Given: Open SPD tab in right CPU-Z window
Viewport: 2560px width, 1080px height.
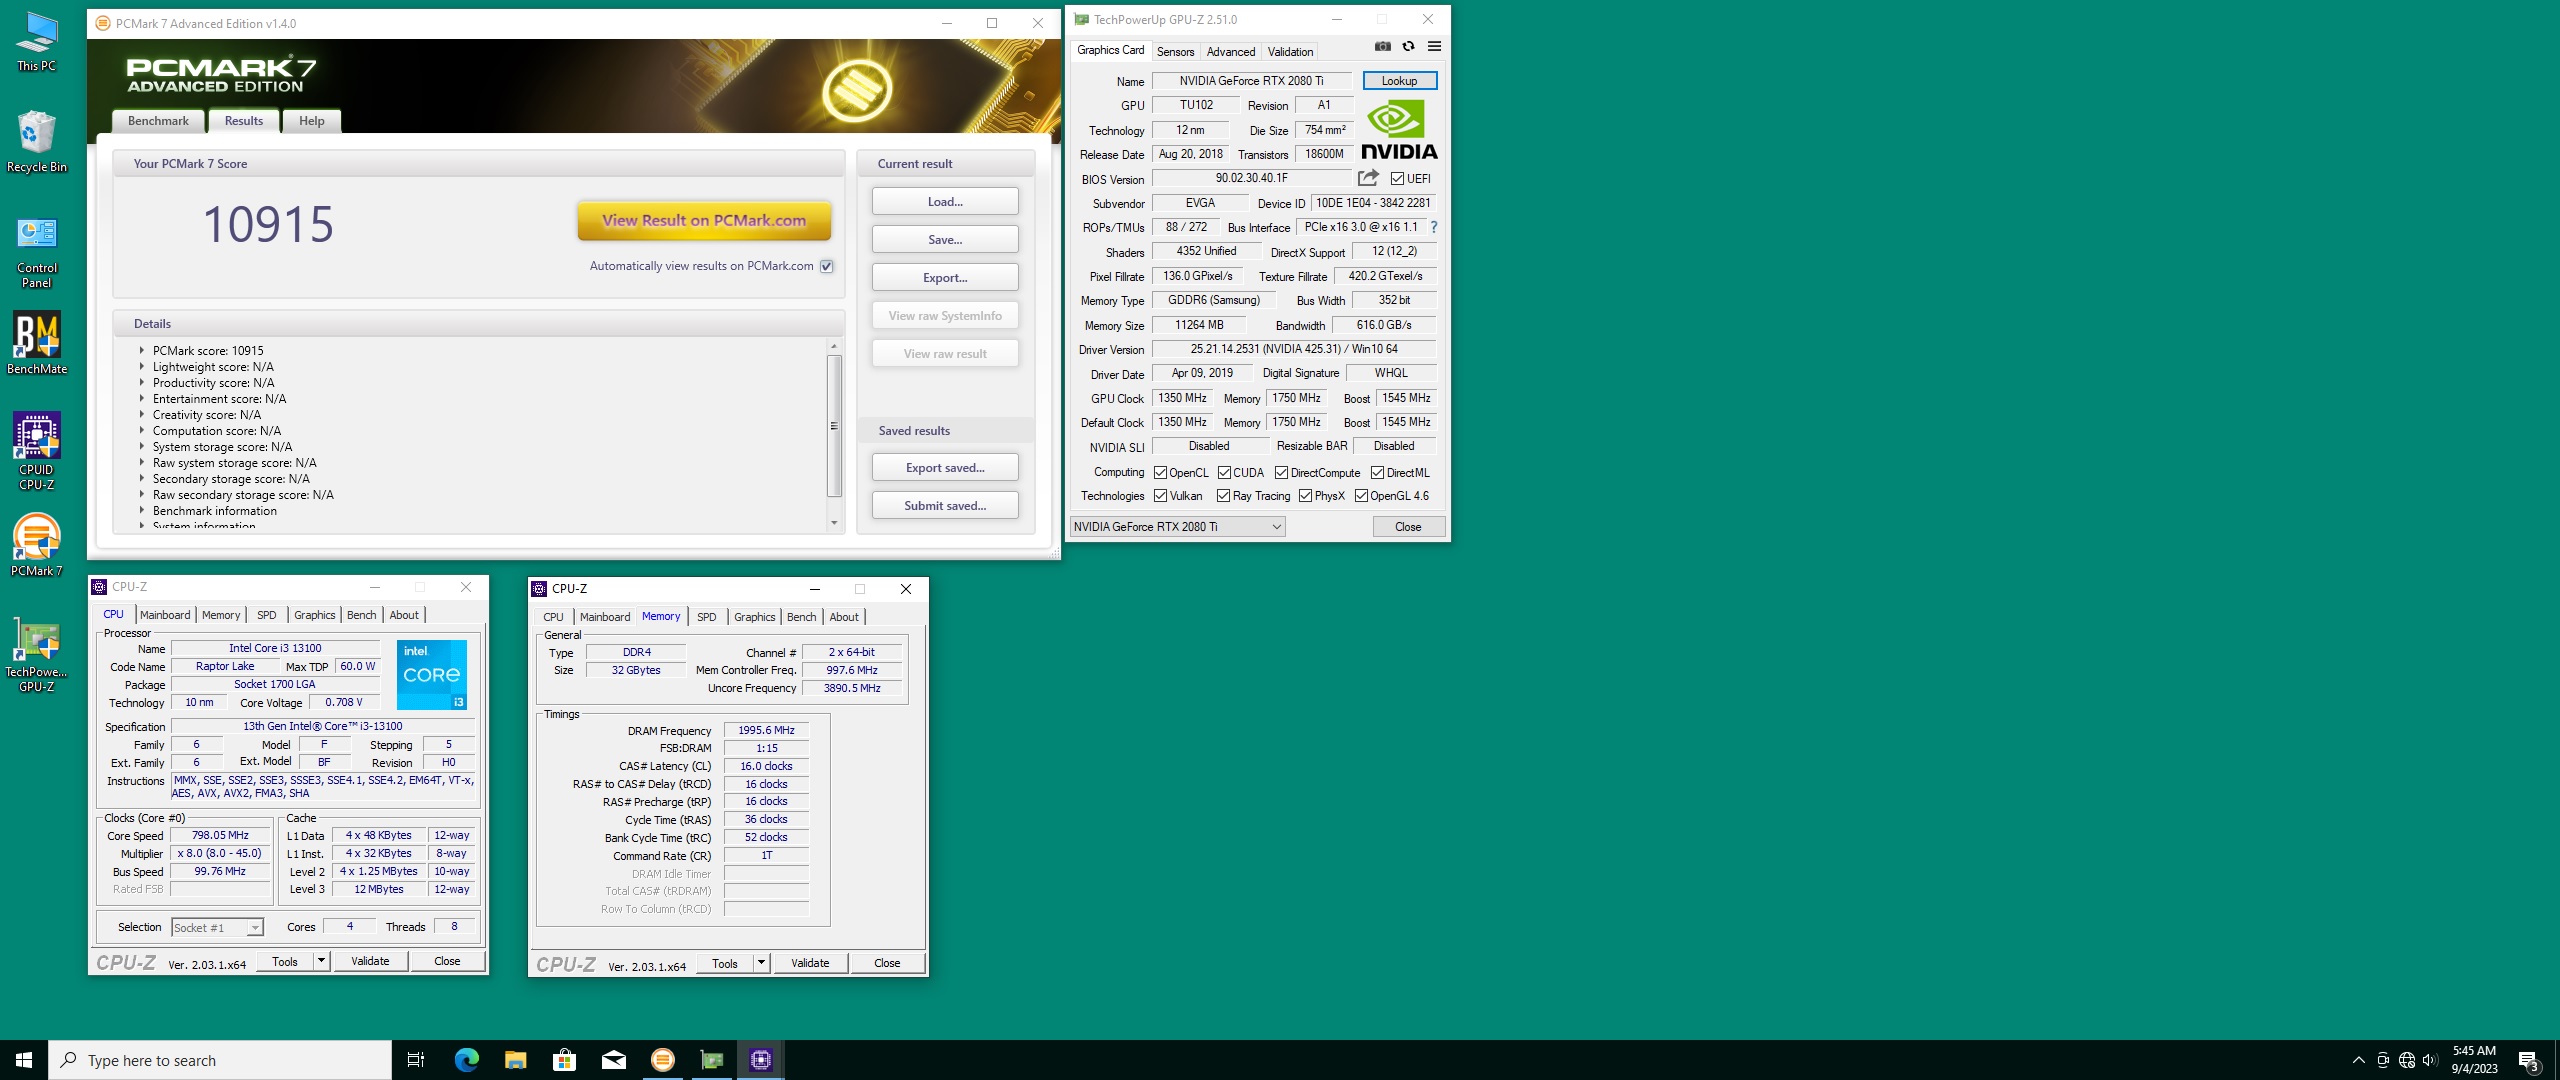Looking at the screenshot, I should (x=706, y=617).
